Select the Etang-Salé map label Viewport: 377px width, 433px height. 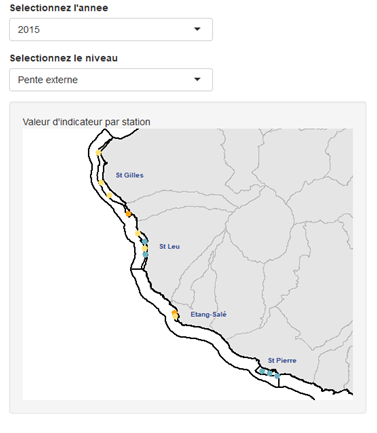(208, 314)
